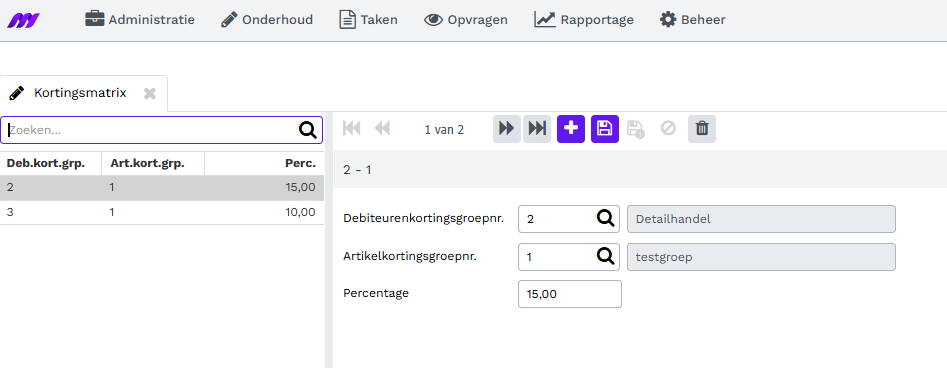Focus the Zoeken search field
The height and width of the screenshot is (368, 947).
(151, 130)
